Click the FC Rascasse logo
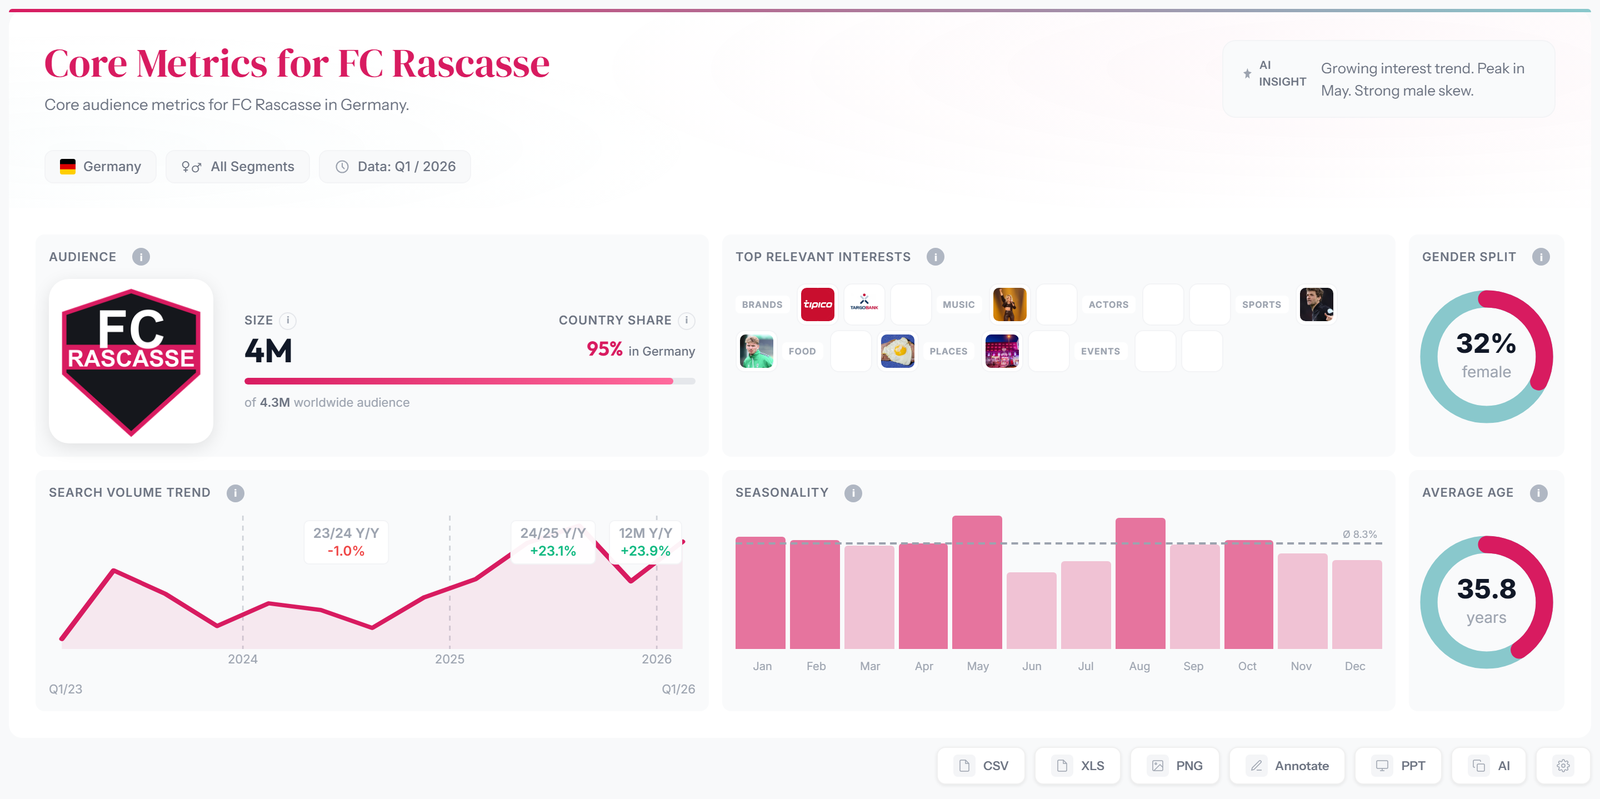The height and width of the screenshot is (799, 1600). click(x=131, y=361)
